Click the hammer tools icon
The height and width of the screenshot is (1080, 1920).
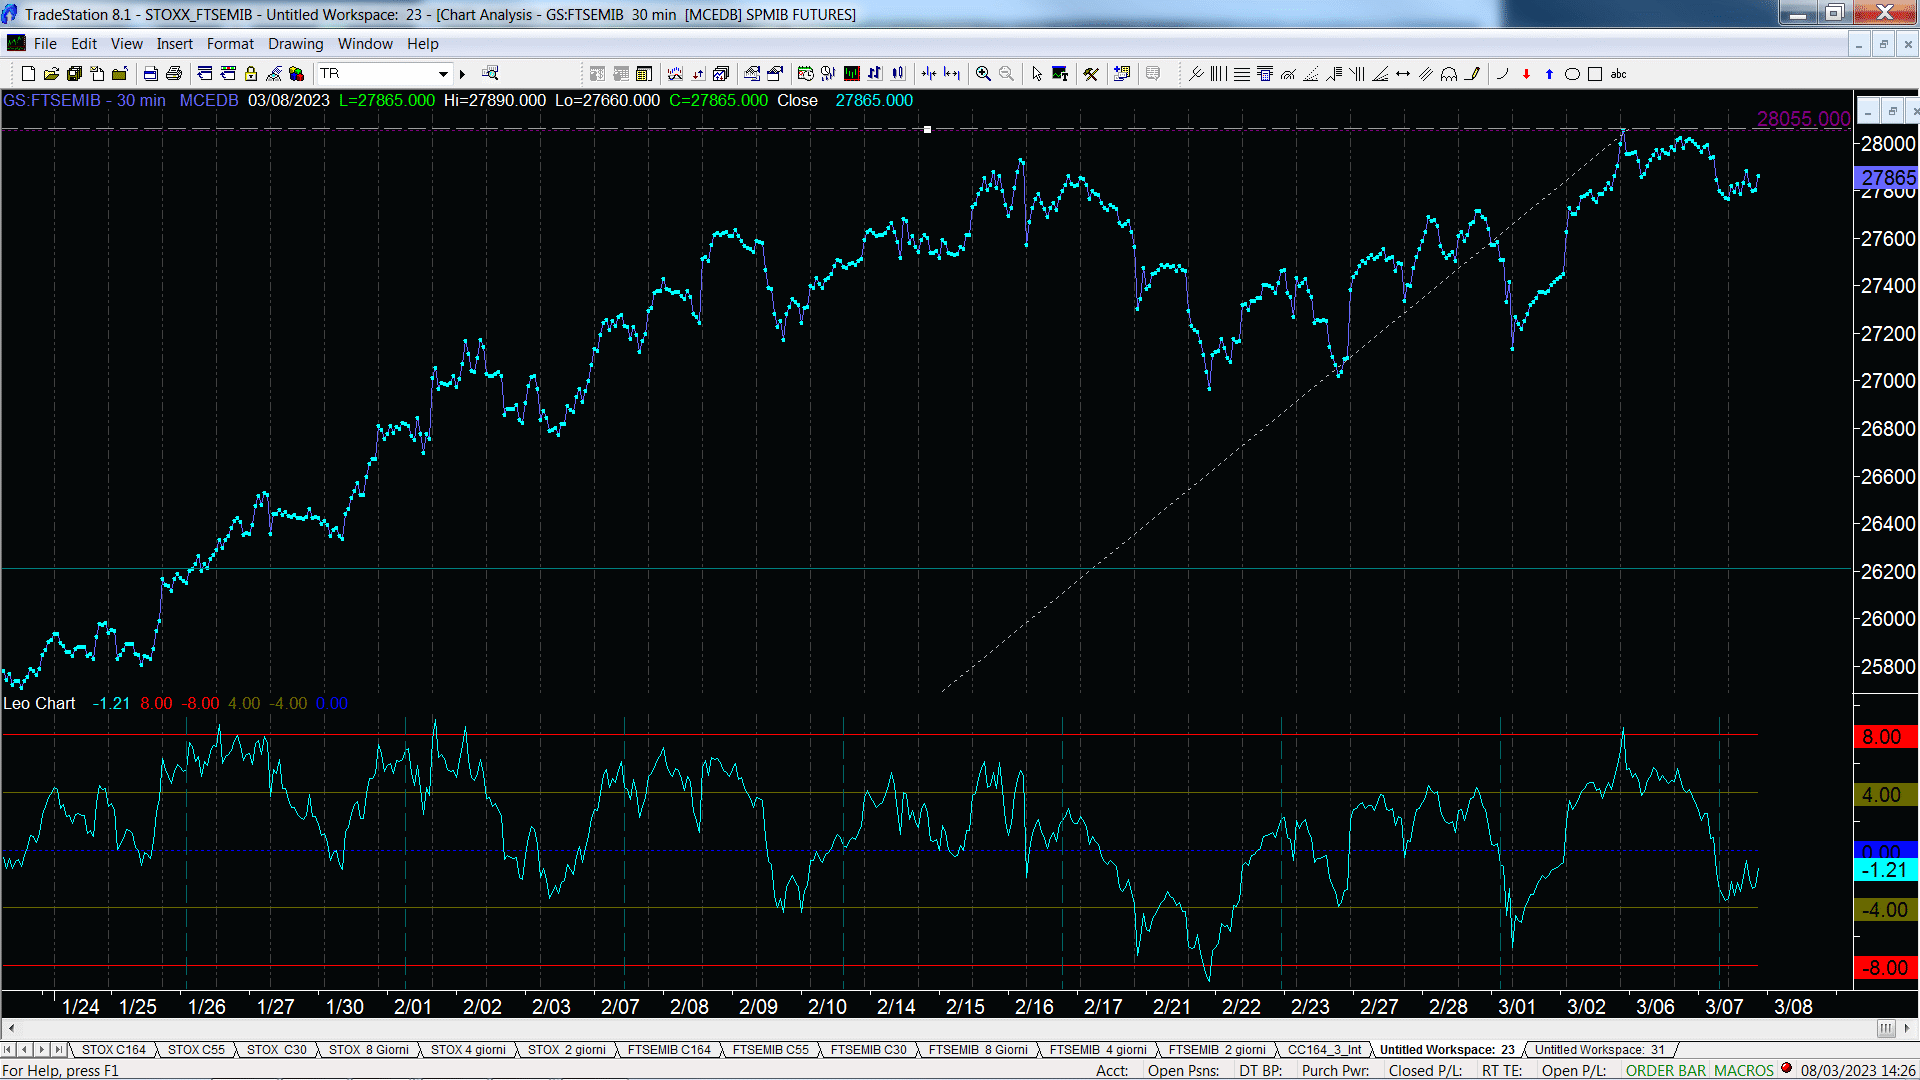point(1091,74)
